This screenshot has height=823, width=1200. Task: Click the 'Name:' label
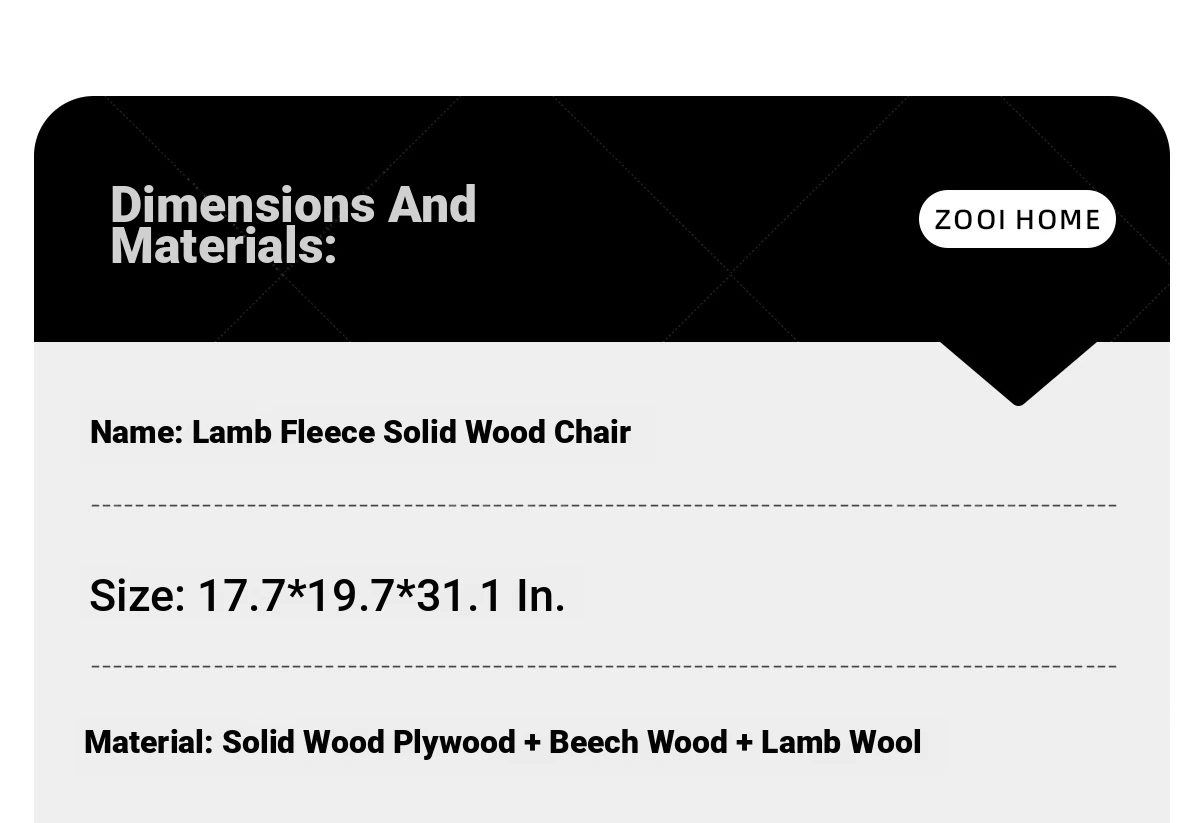tap(137, 432)
